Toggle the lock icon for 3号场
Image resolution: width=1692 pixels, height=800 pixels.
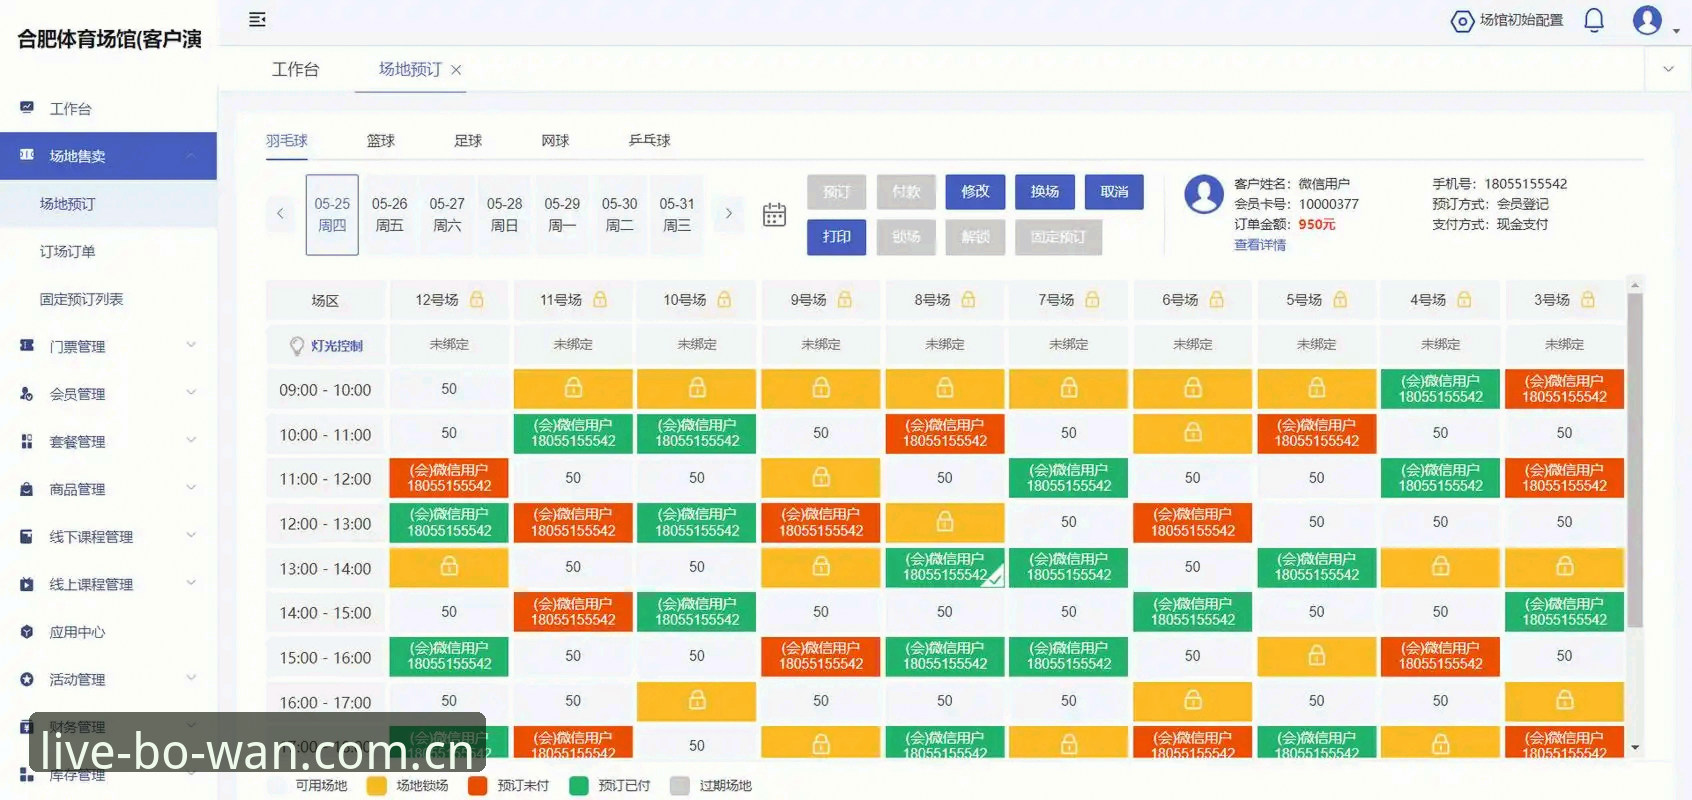point(1587,300)
